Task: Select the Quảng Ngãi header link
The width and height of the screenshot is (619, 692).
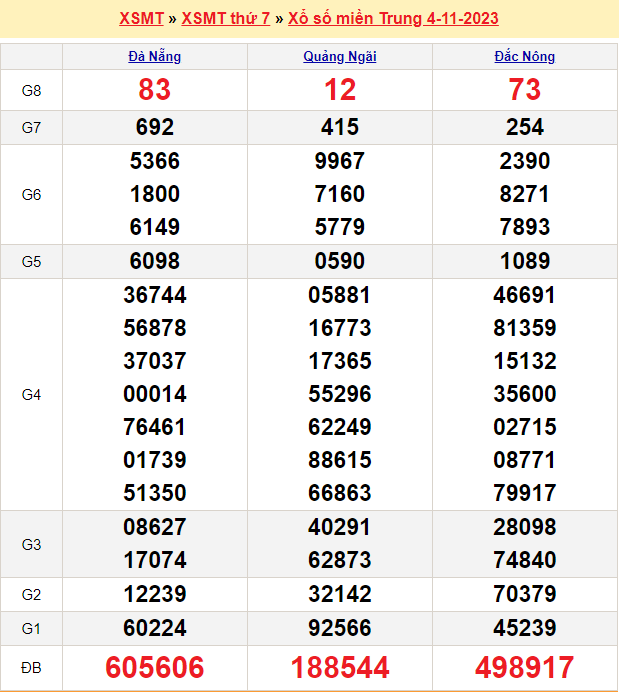Action: pyautogui.click(x=340, y=57)
